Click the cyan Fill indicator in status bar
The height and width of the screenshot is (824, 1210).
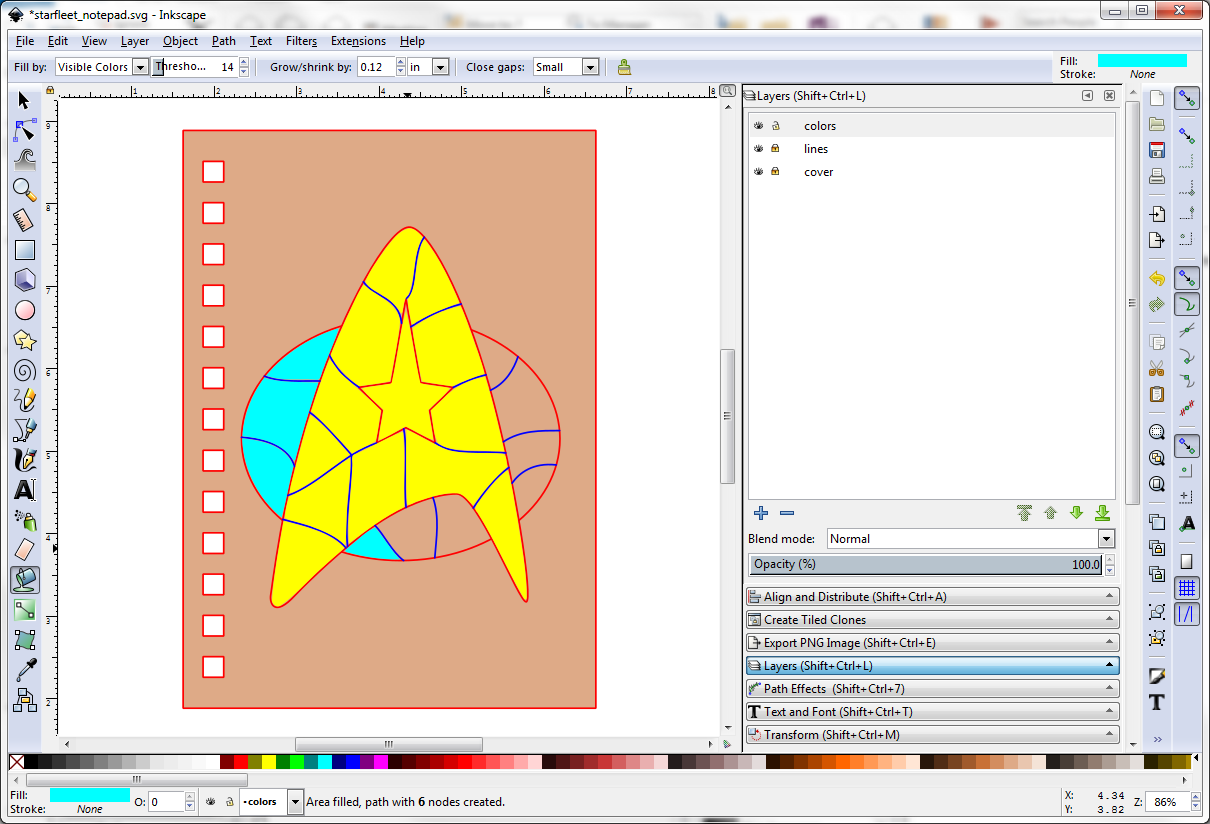click(89, 795)
